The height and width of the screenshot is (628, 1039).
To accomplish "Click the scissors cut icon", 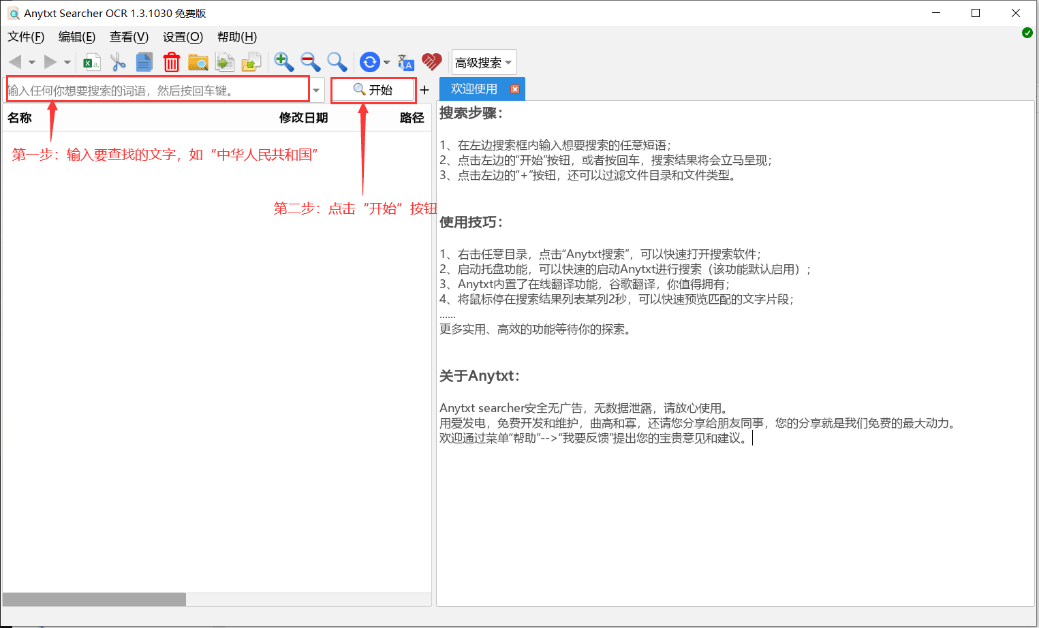I will pos(118,62).
